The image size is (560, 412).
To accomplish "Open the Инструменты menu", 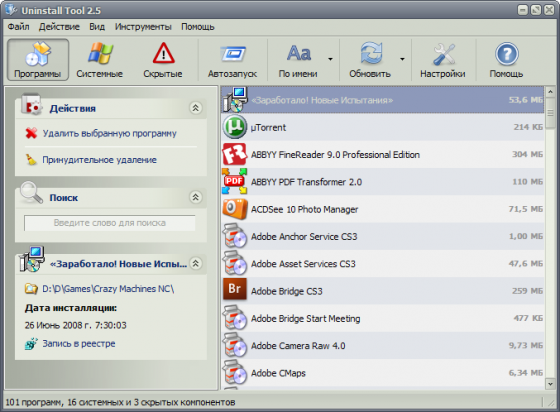I will click(143, 27).
